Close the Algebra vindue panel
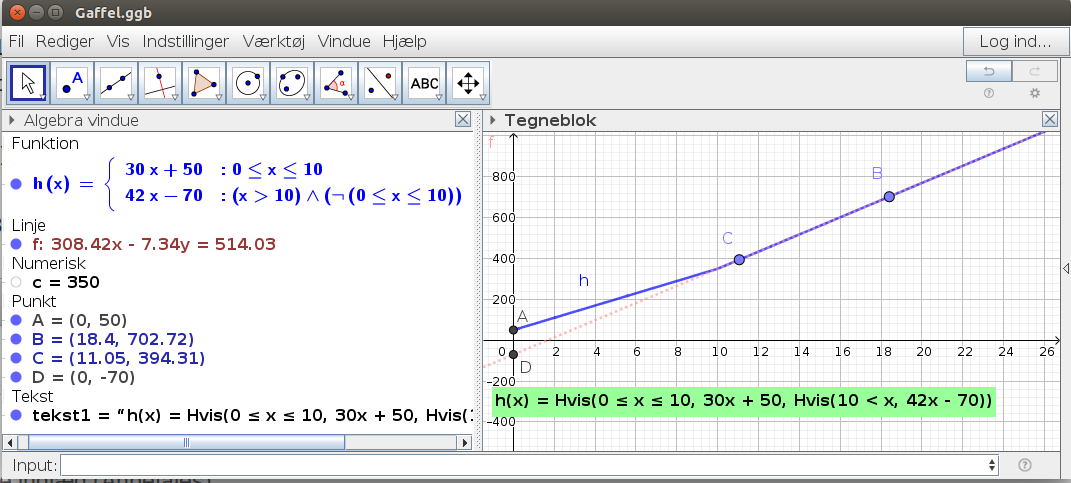1071x483 pixels. click(x=463, y=120)
